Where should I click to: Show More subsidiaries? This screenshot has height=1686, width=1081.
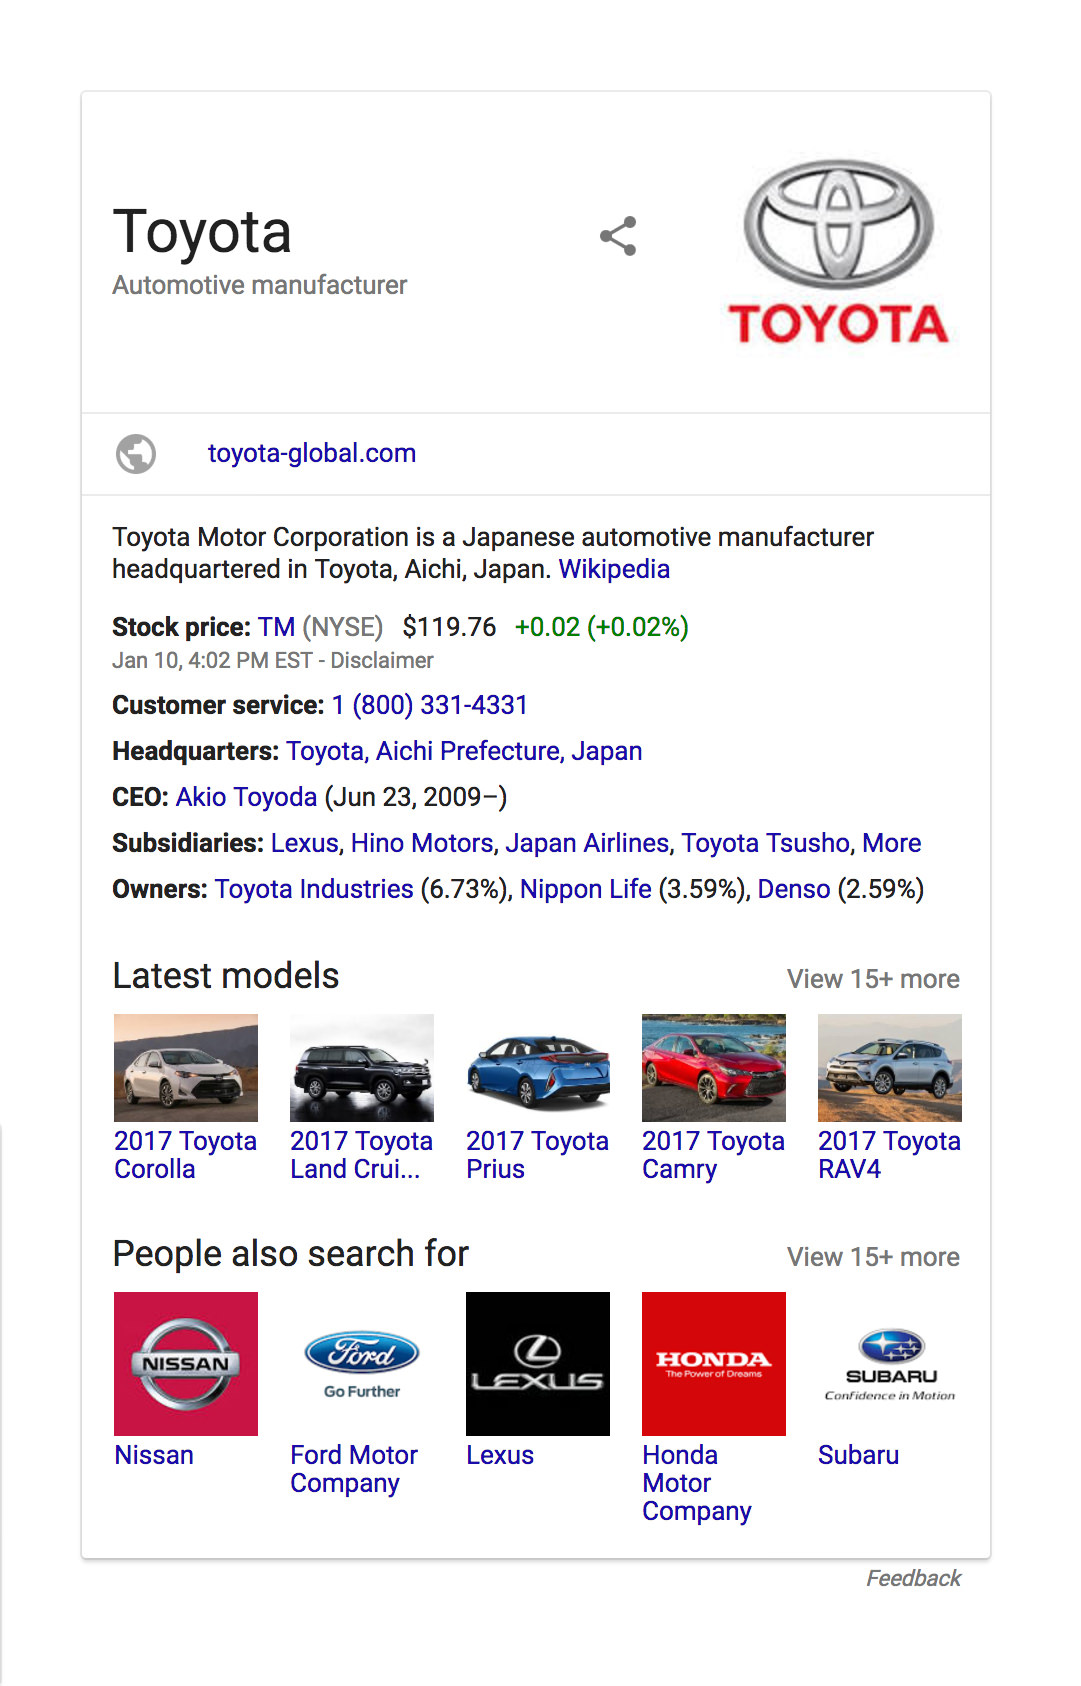pyautogui.click(x=892, y=843)
